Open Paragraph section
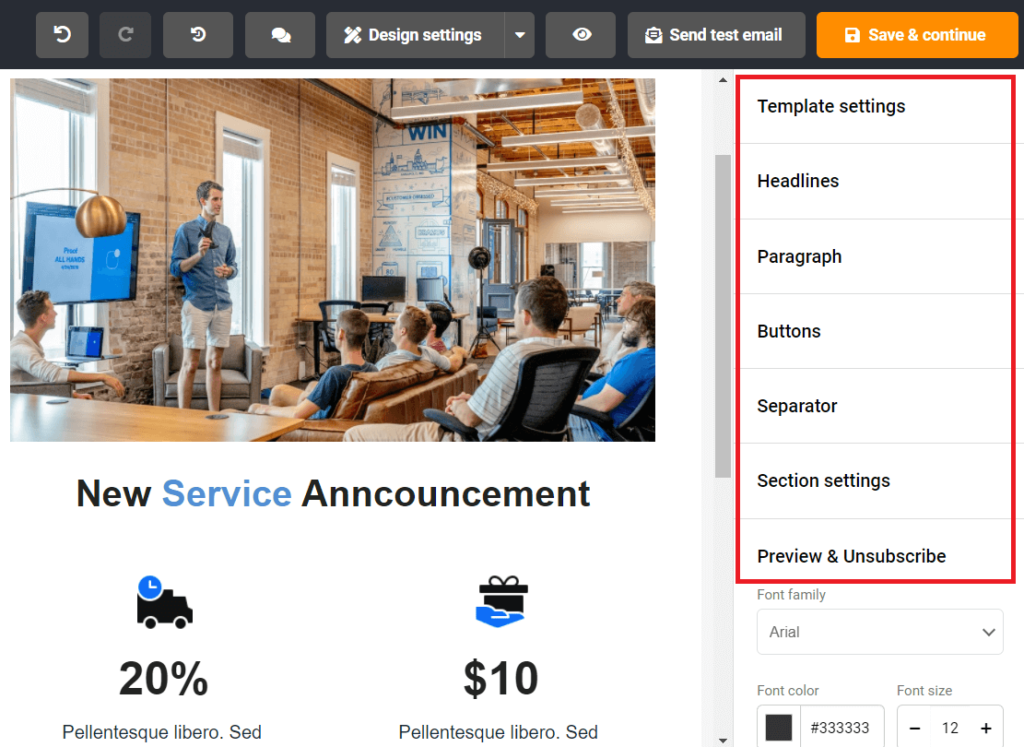 876,257
